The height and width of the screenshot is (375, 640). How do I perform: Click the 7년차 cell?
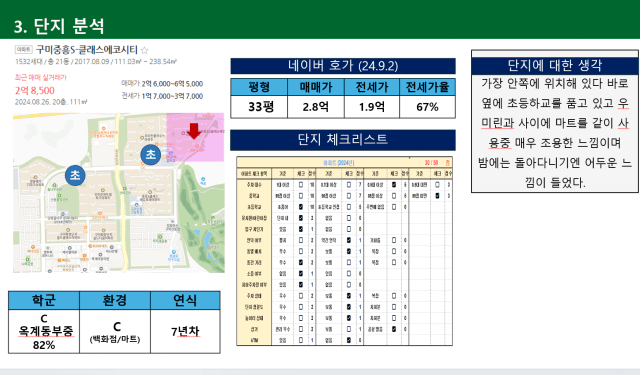185,331
